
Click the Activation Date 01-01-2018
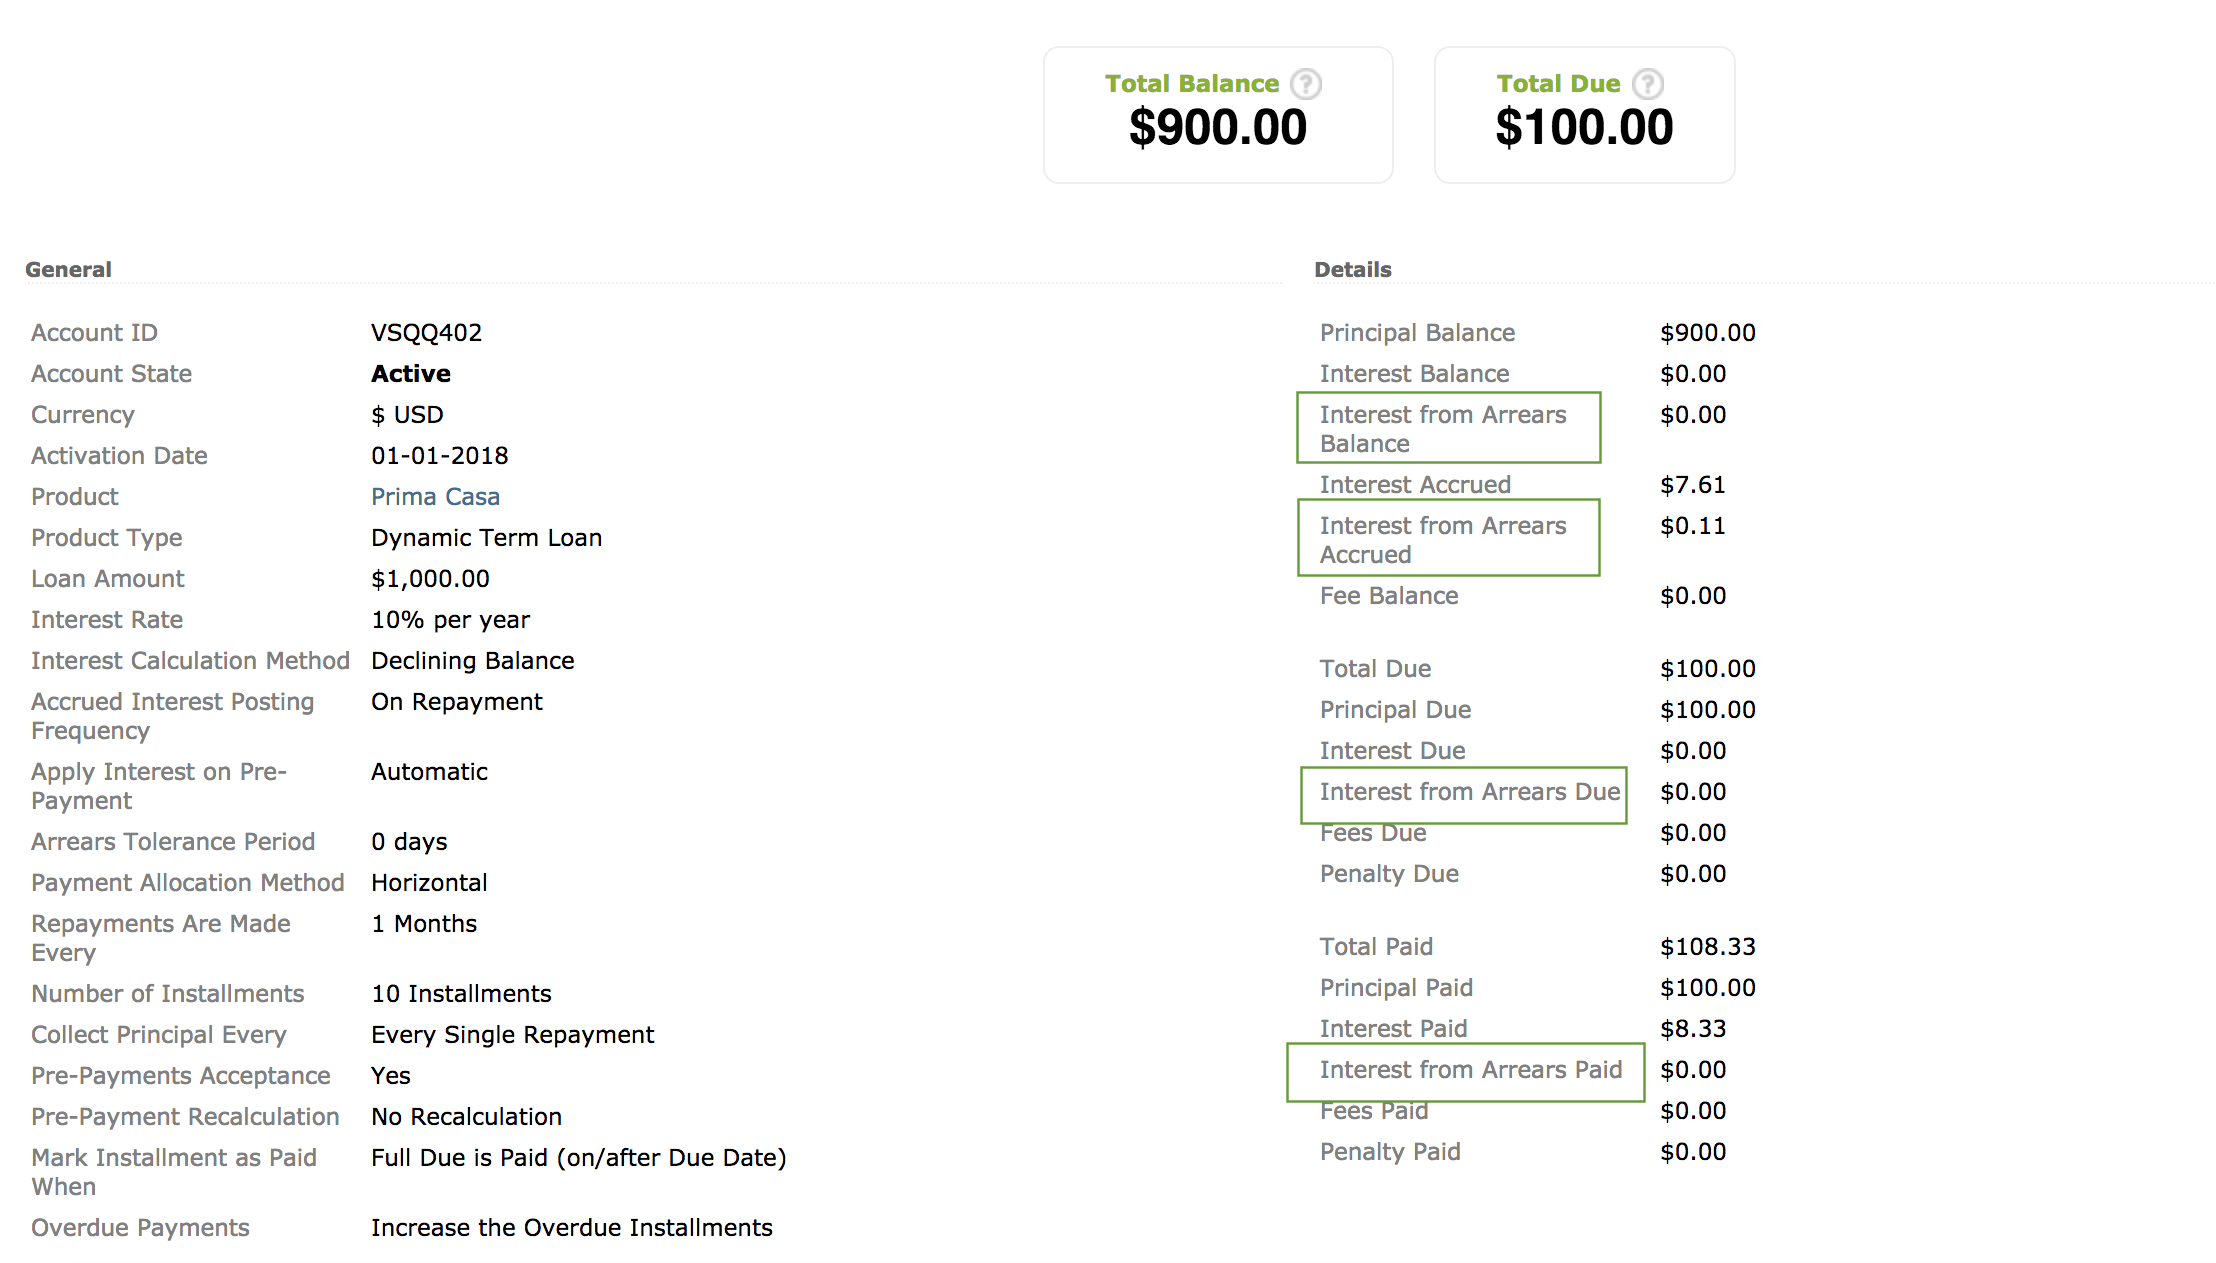click(x=439, y=455)
